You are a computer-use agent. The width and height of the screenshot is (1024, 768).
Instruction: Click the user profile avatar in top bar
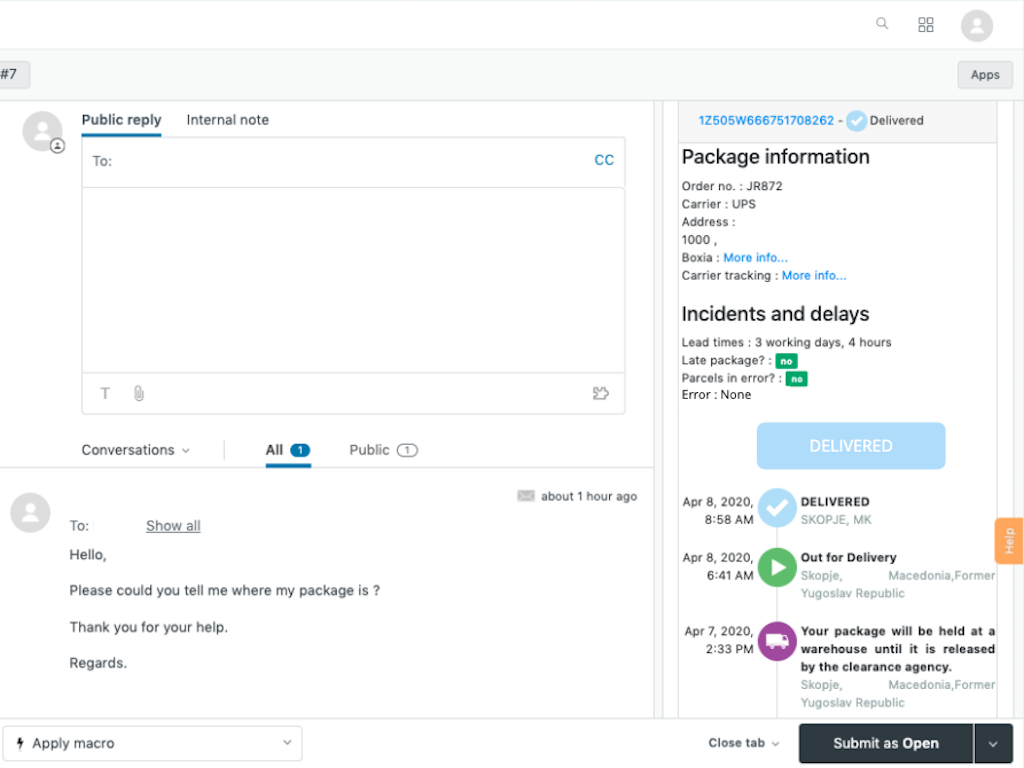coord(976,26)
